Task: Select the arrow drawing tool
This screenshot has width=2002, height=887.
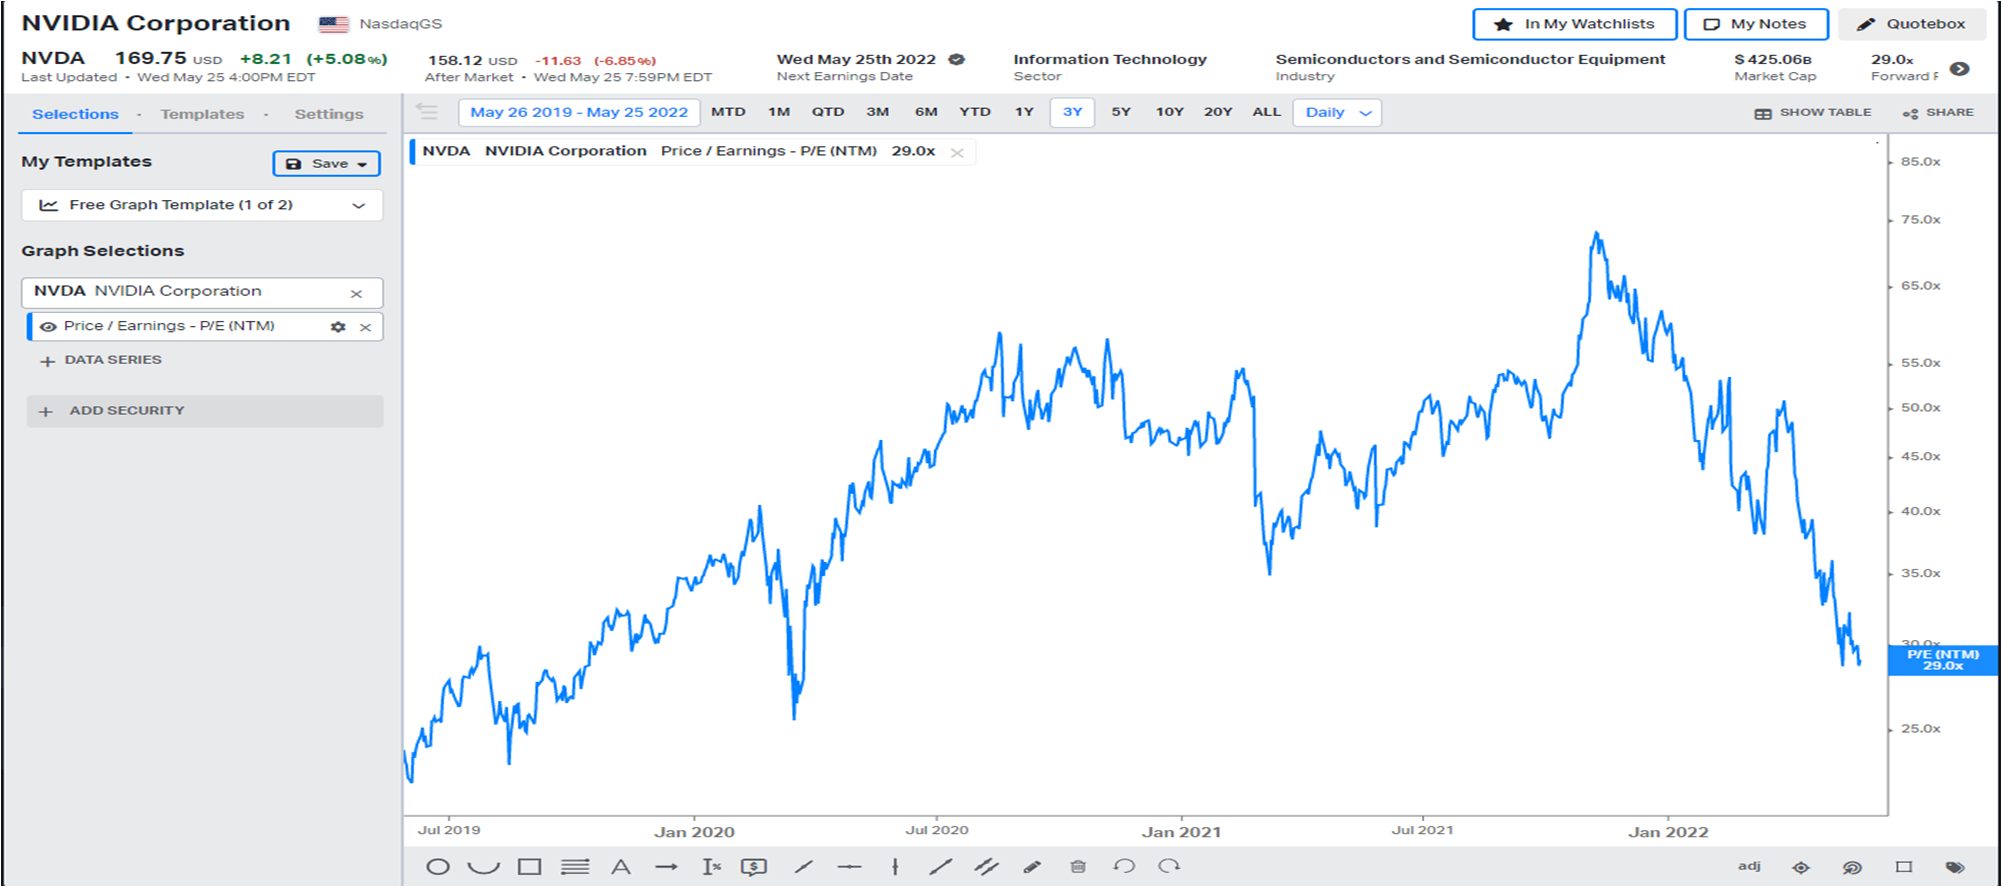Action: 667,867
